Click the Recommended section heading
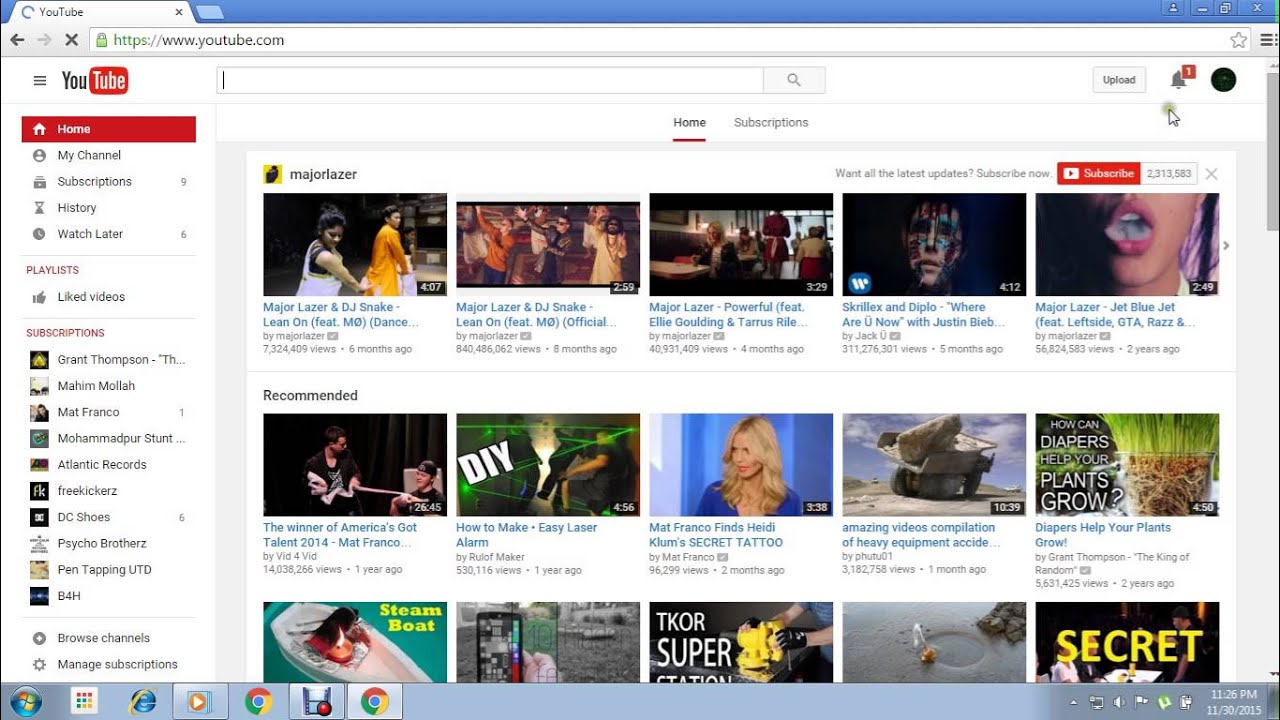The image size is (1280, 720). pyautogui.click(x=310, y=395)
